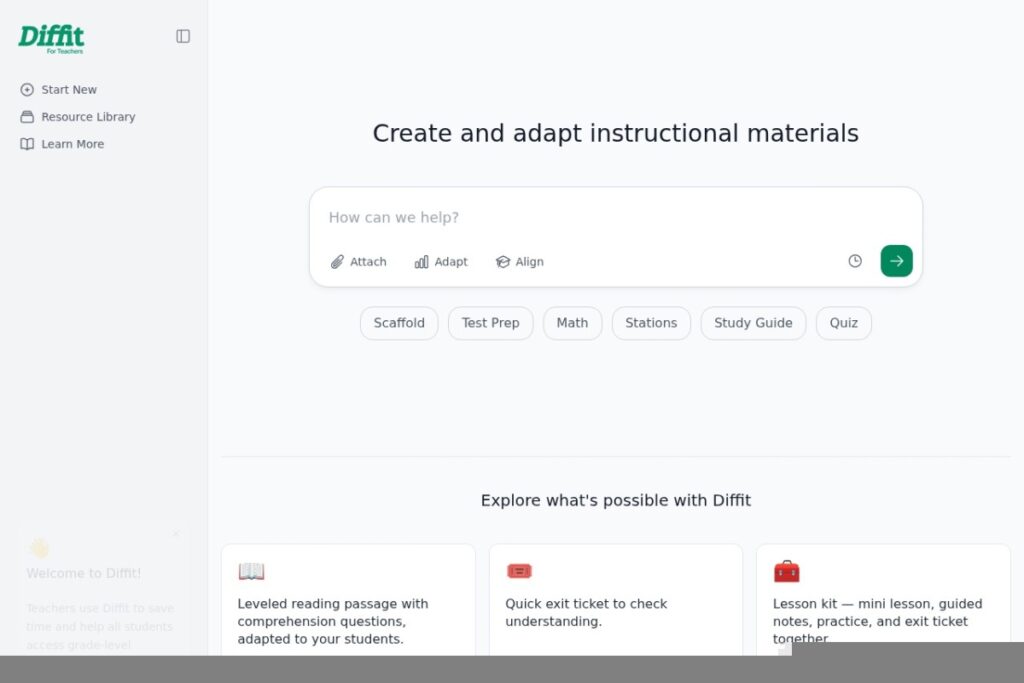This screenshot has width=1024, height=683.
Task: Click the red toolbox emoji icon
Action: pos(786,571)
